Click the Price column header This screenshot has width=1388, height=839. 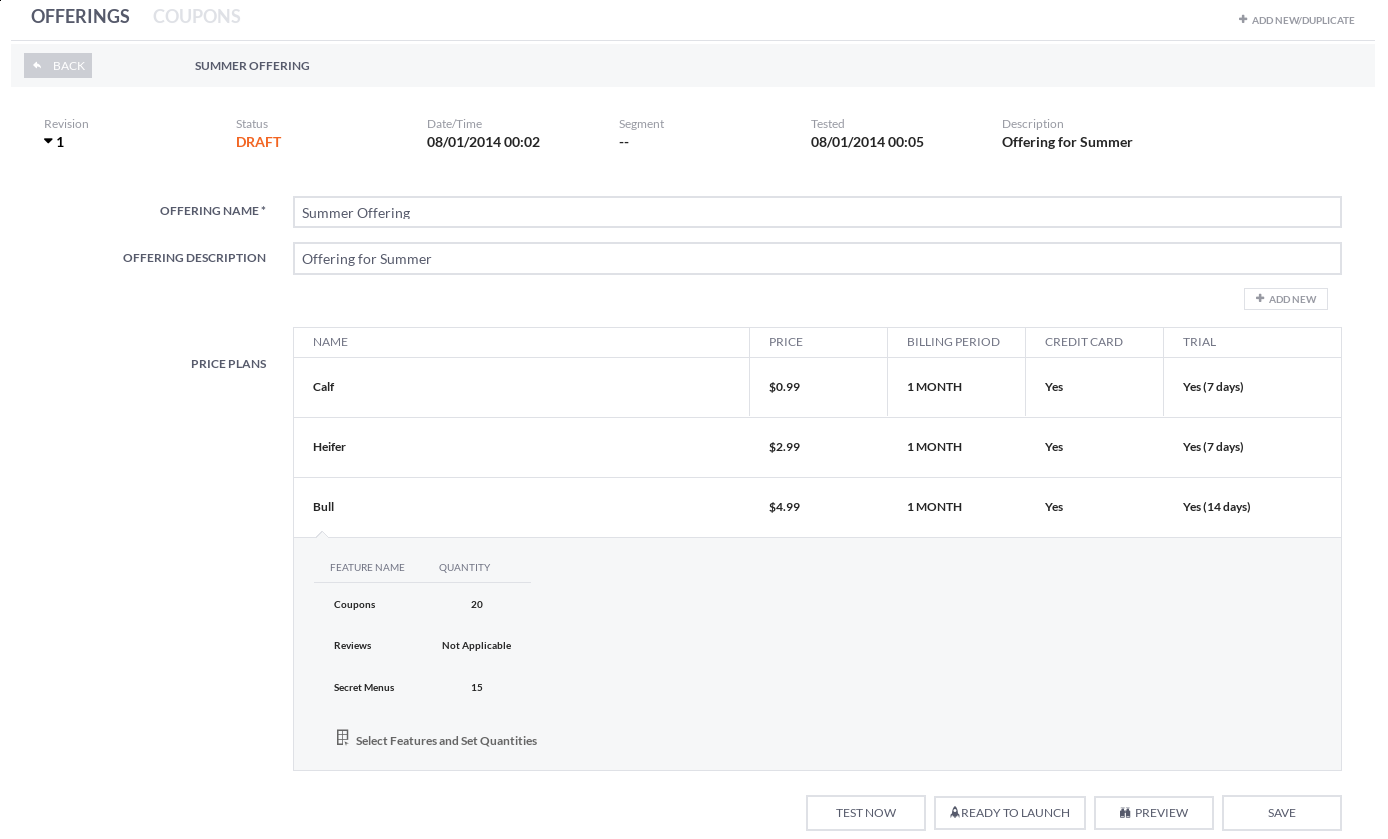tap(786, 342)
